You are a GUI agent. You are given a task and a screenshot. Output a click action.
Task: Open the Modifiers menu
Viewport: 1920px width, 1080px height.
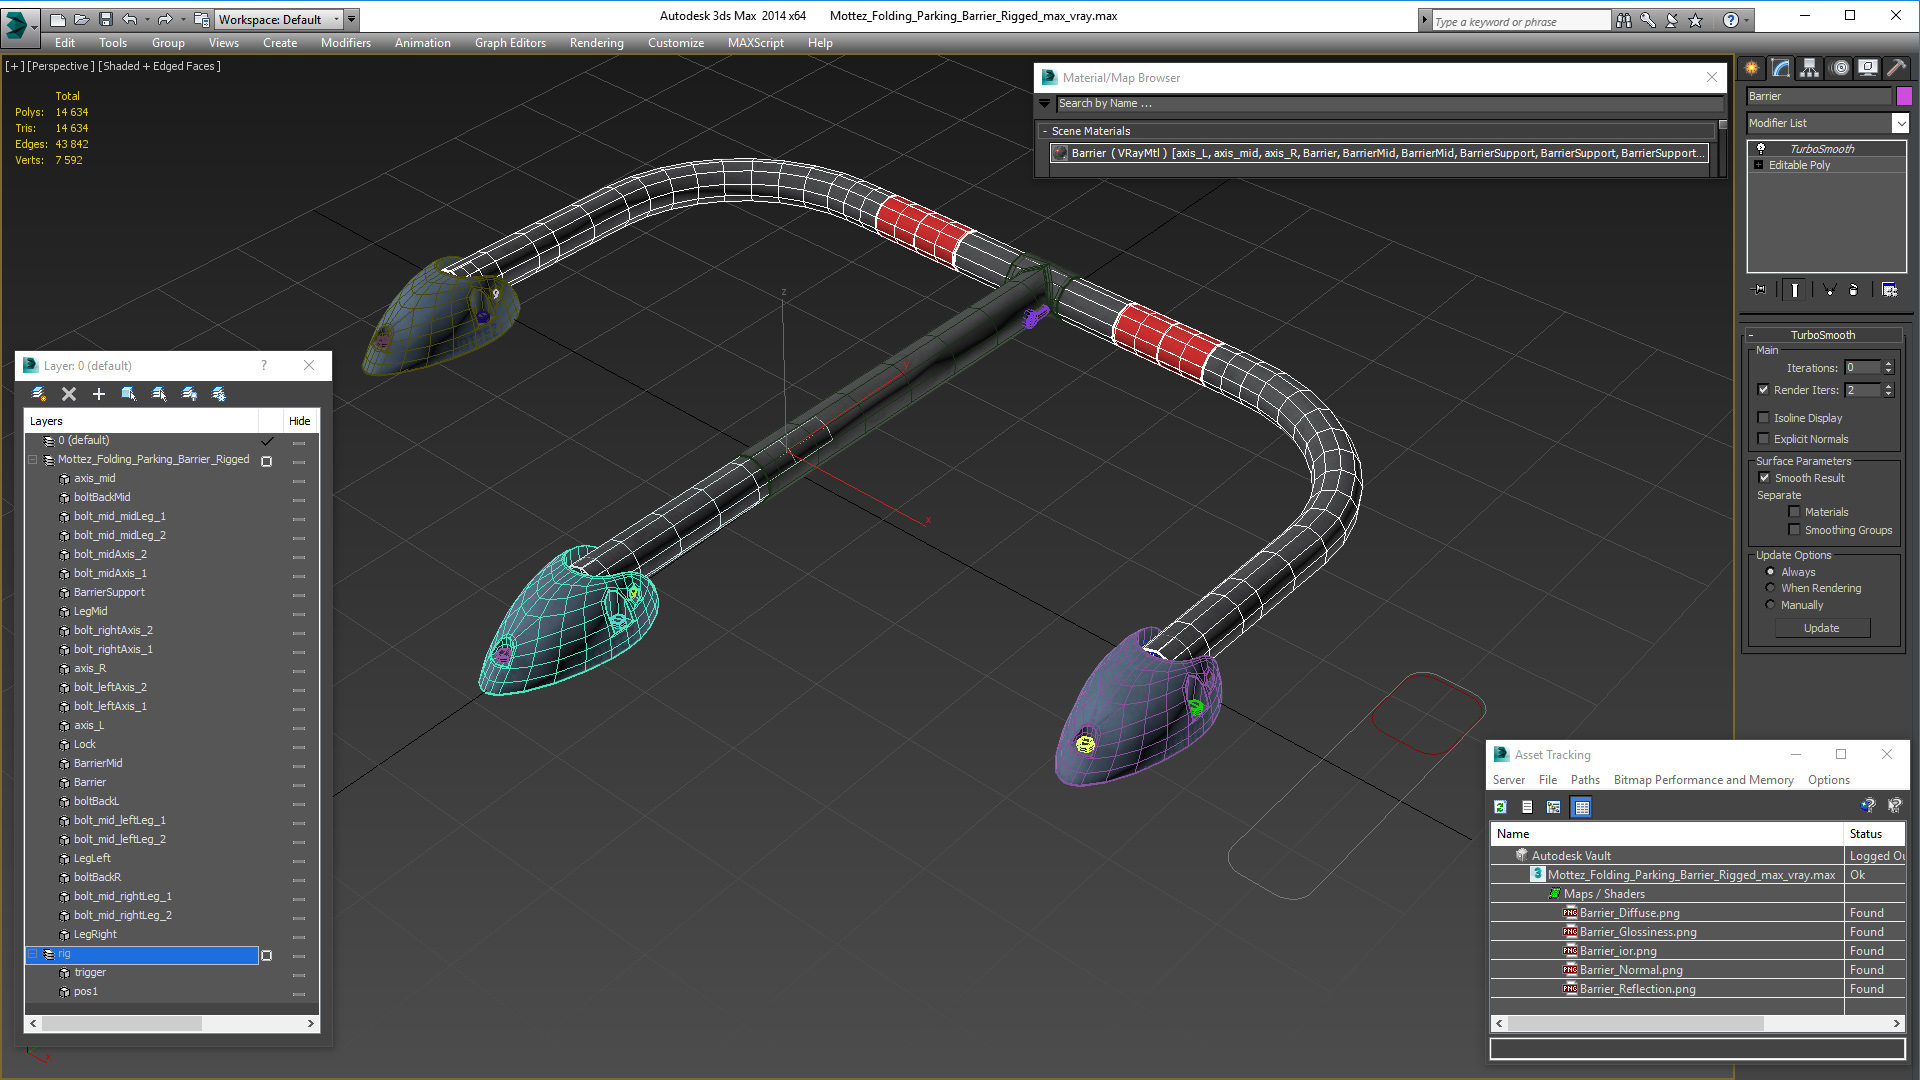[x=346, y=43]
